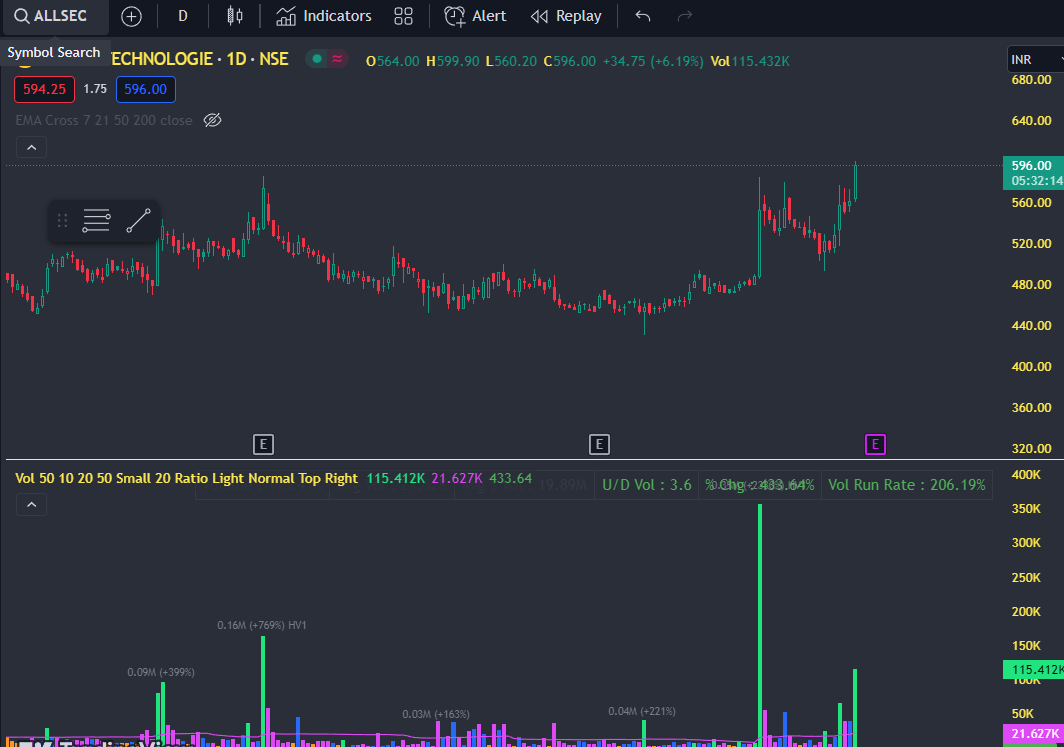Change chart style via the candlestick icon
The height and width of the screenshot is (747, 1064).
coord(236,16)
